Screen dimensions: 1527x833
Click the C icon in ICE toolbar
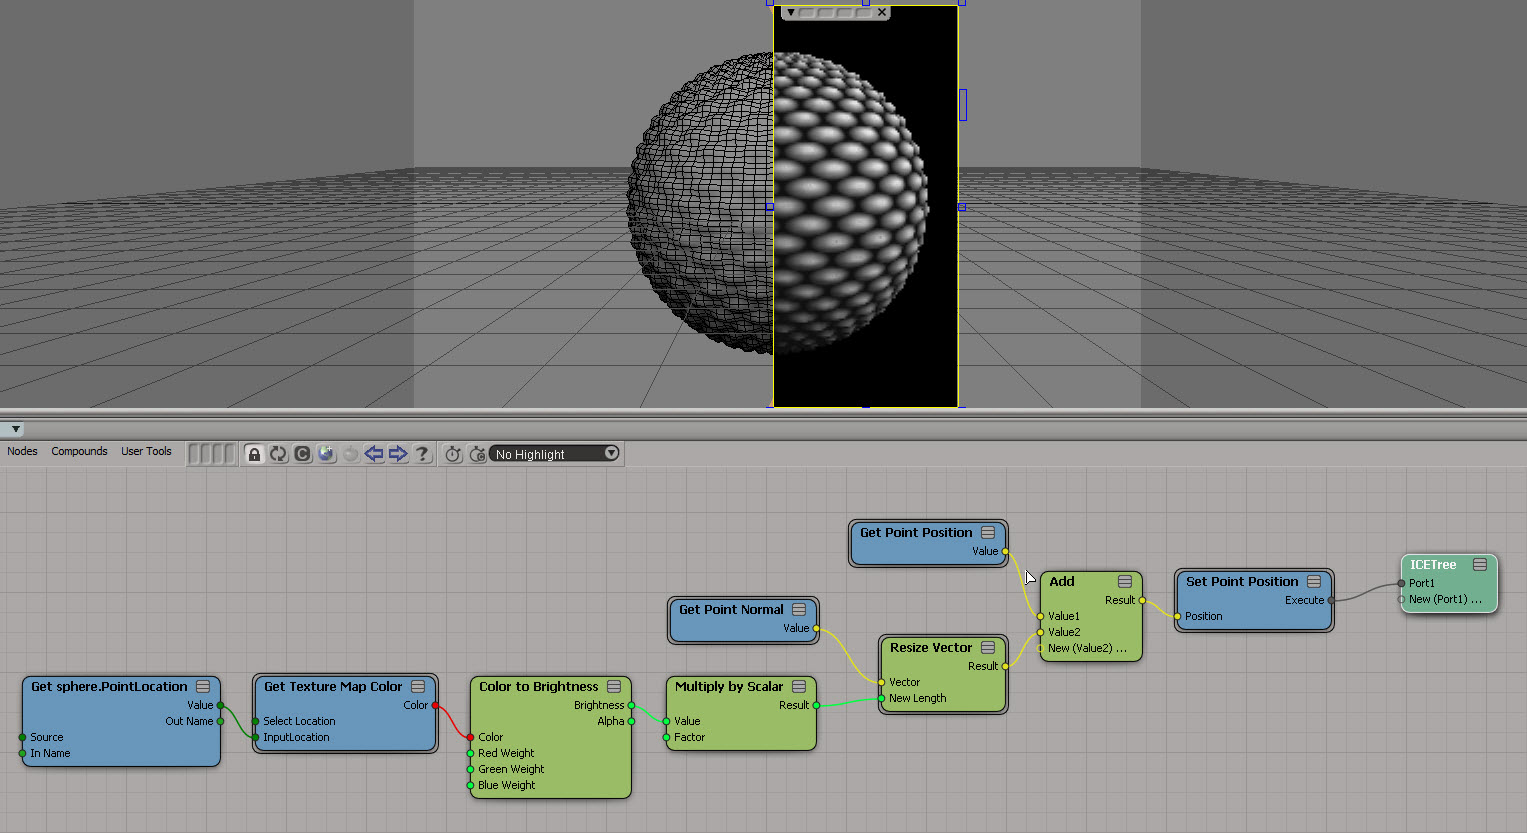[x=302, y=454]
